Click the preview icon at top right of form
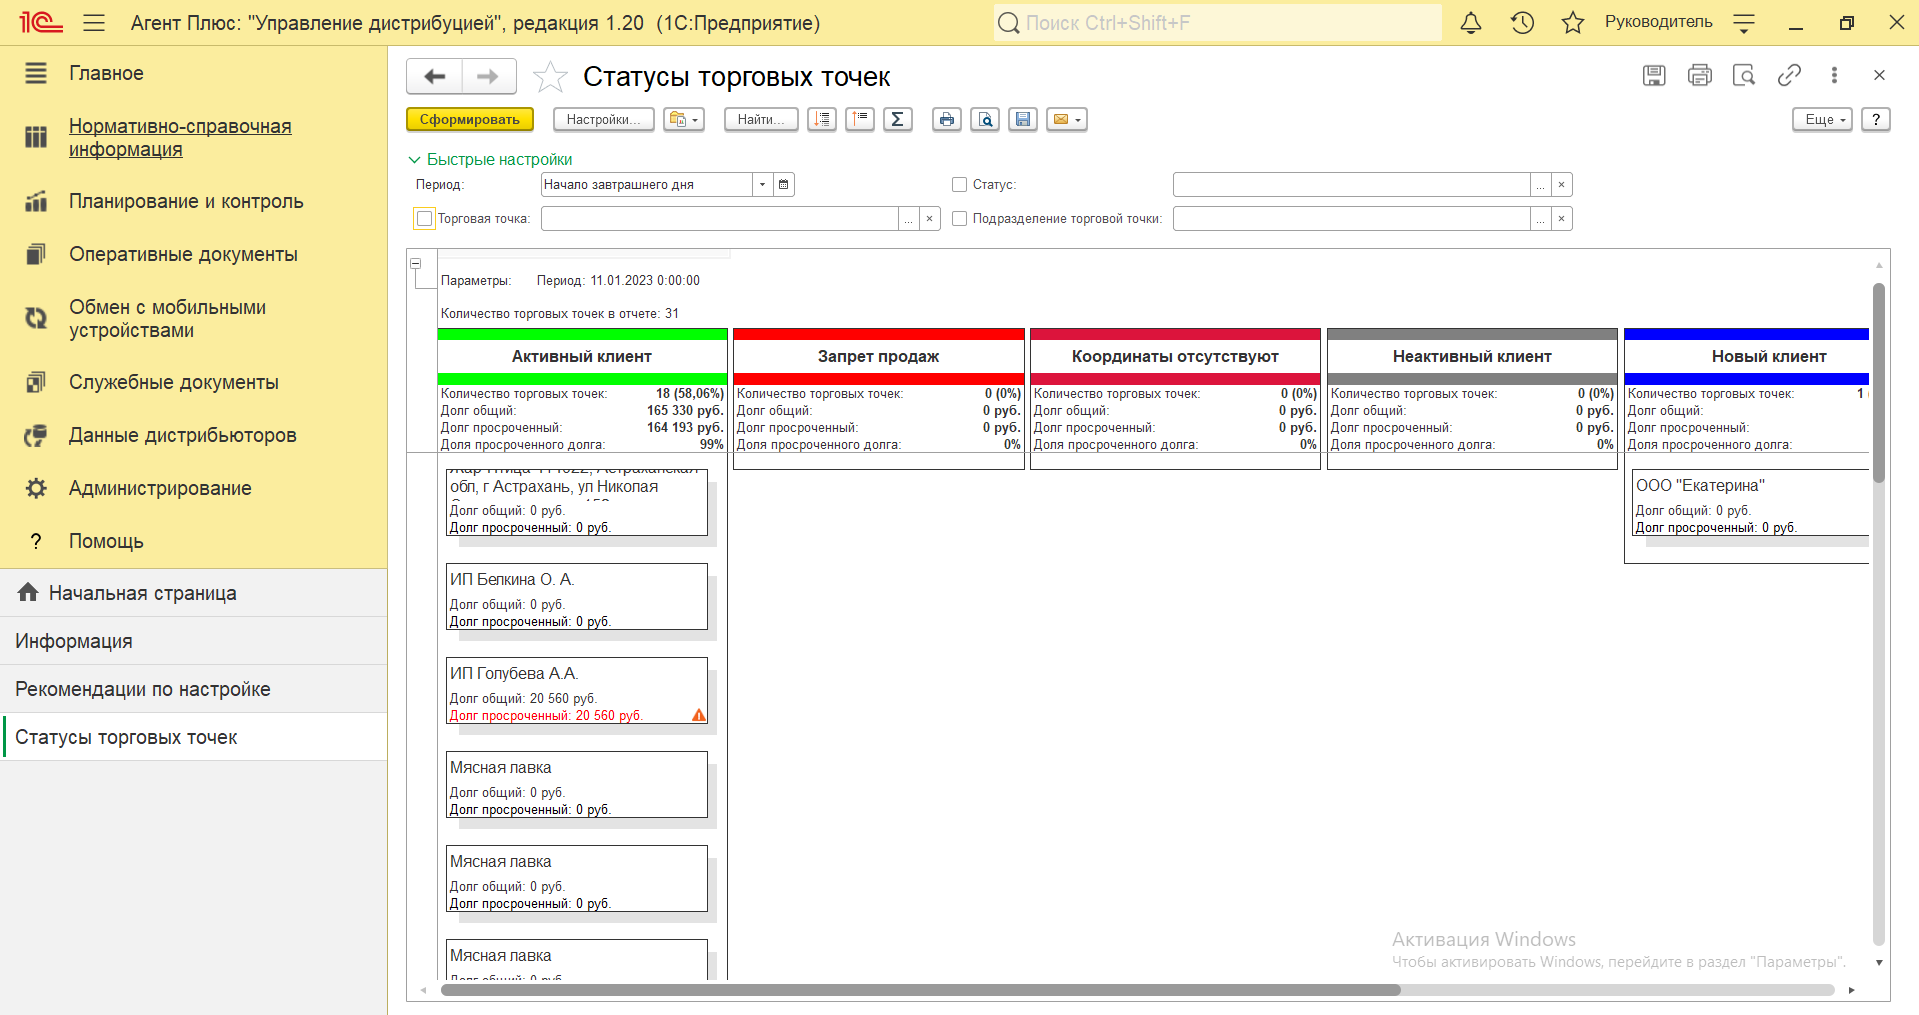Viewport: 1919px width, 1015px height. (1744, 75)
